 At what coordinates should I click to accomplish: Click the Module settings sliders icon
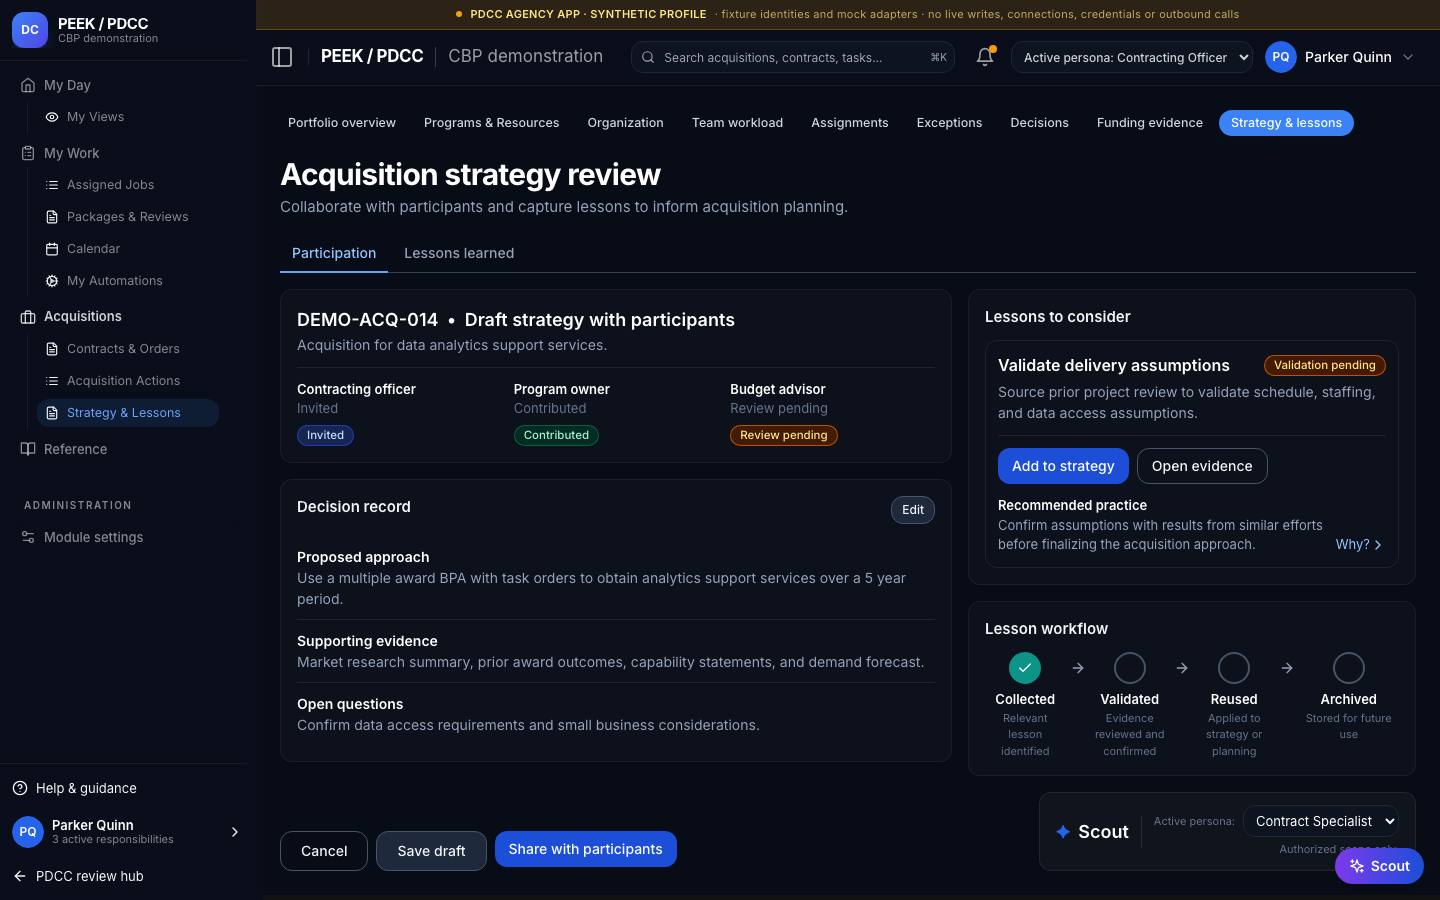(x=28, y=537)
